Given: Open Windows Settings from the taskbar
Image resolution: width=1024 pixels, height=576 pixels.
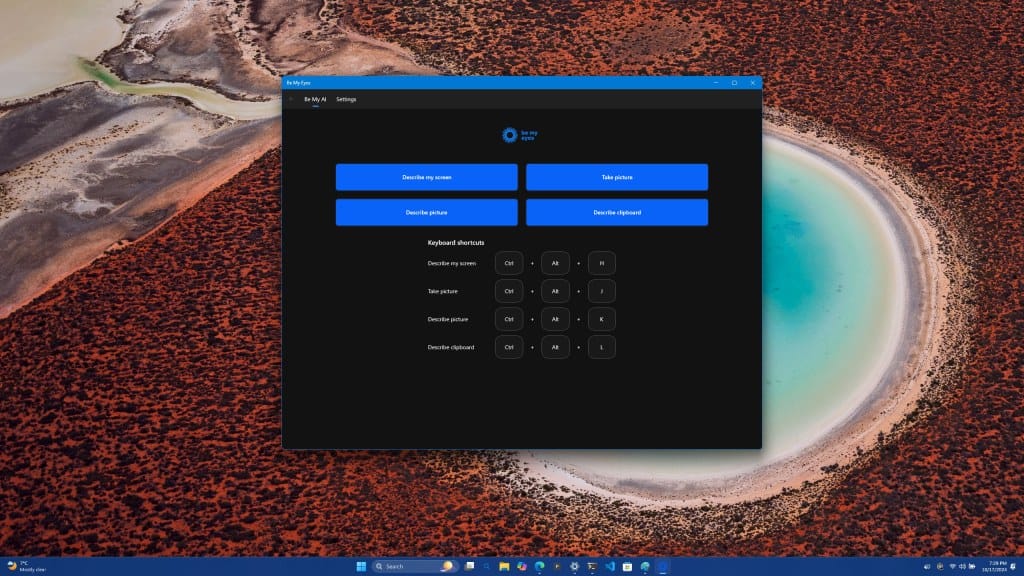Looking at the screenshot, I should click(574, 566).
